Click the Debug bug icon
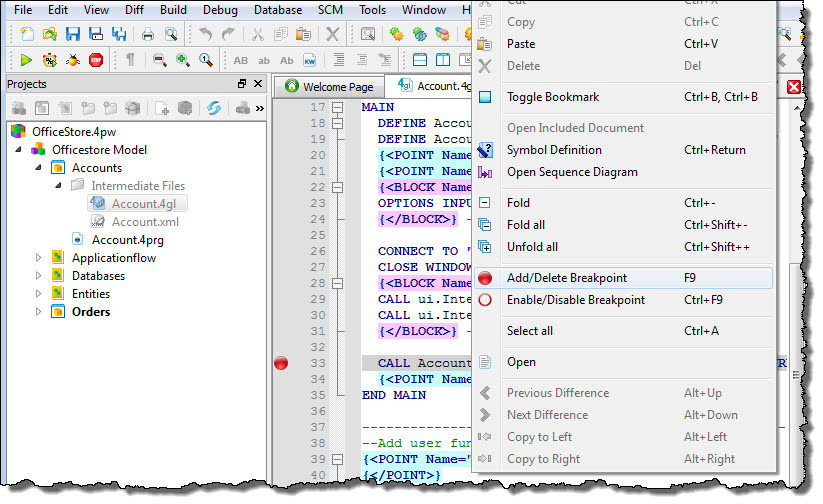Image resolution: width=823 pixels, height=504 pixels. (73, 60)
